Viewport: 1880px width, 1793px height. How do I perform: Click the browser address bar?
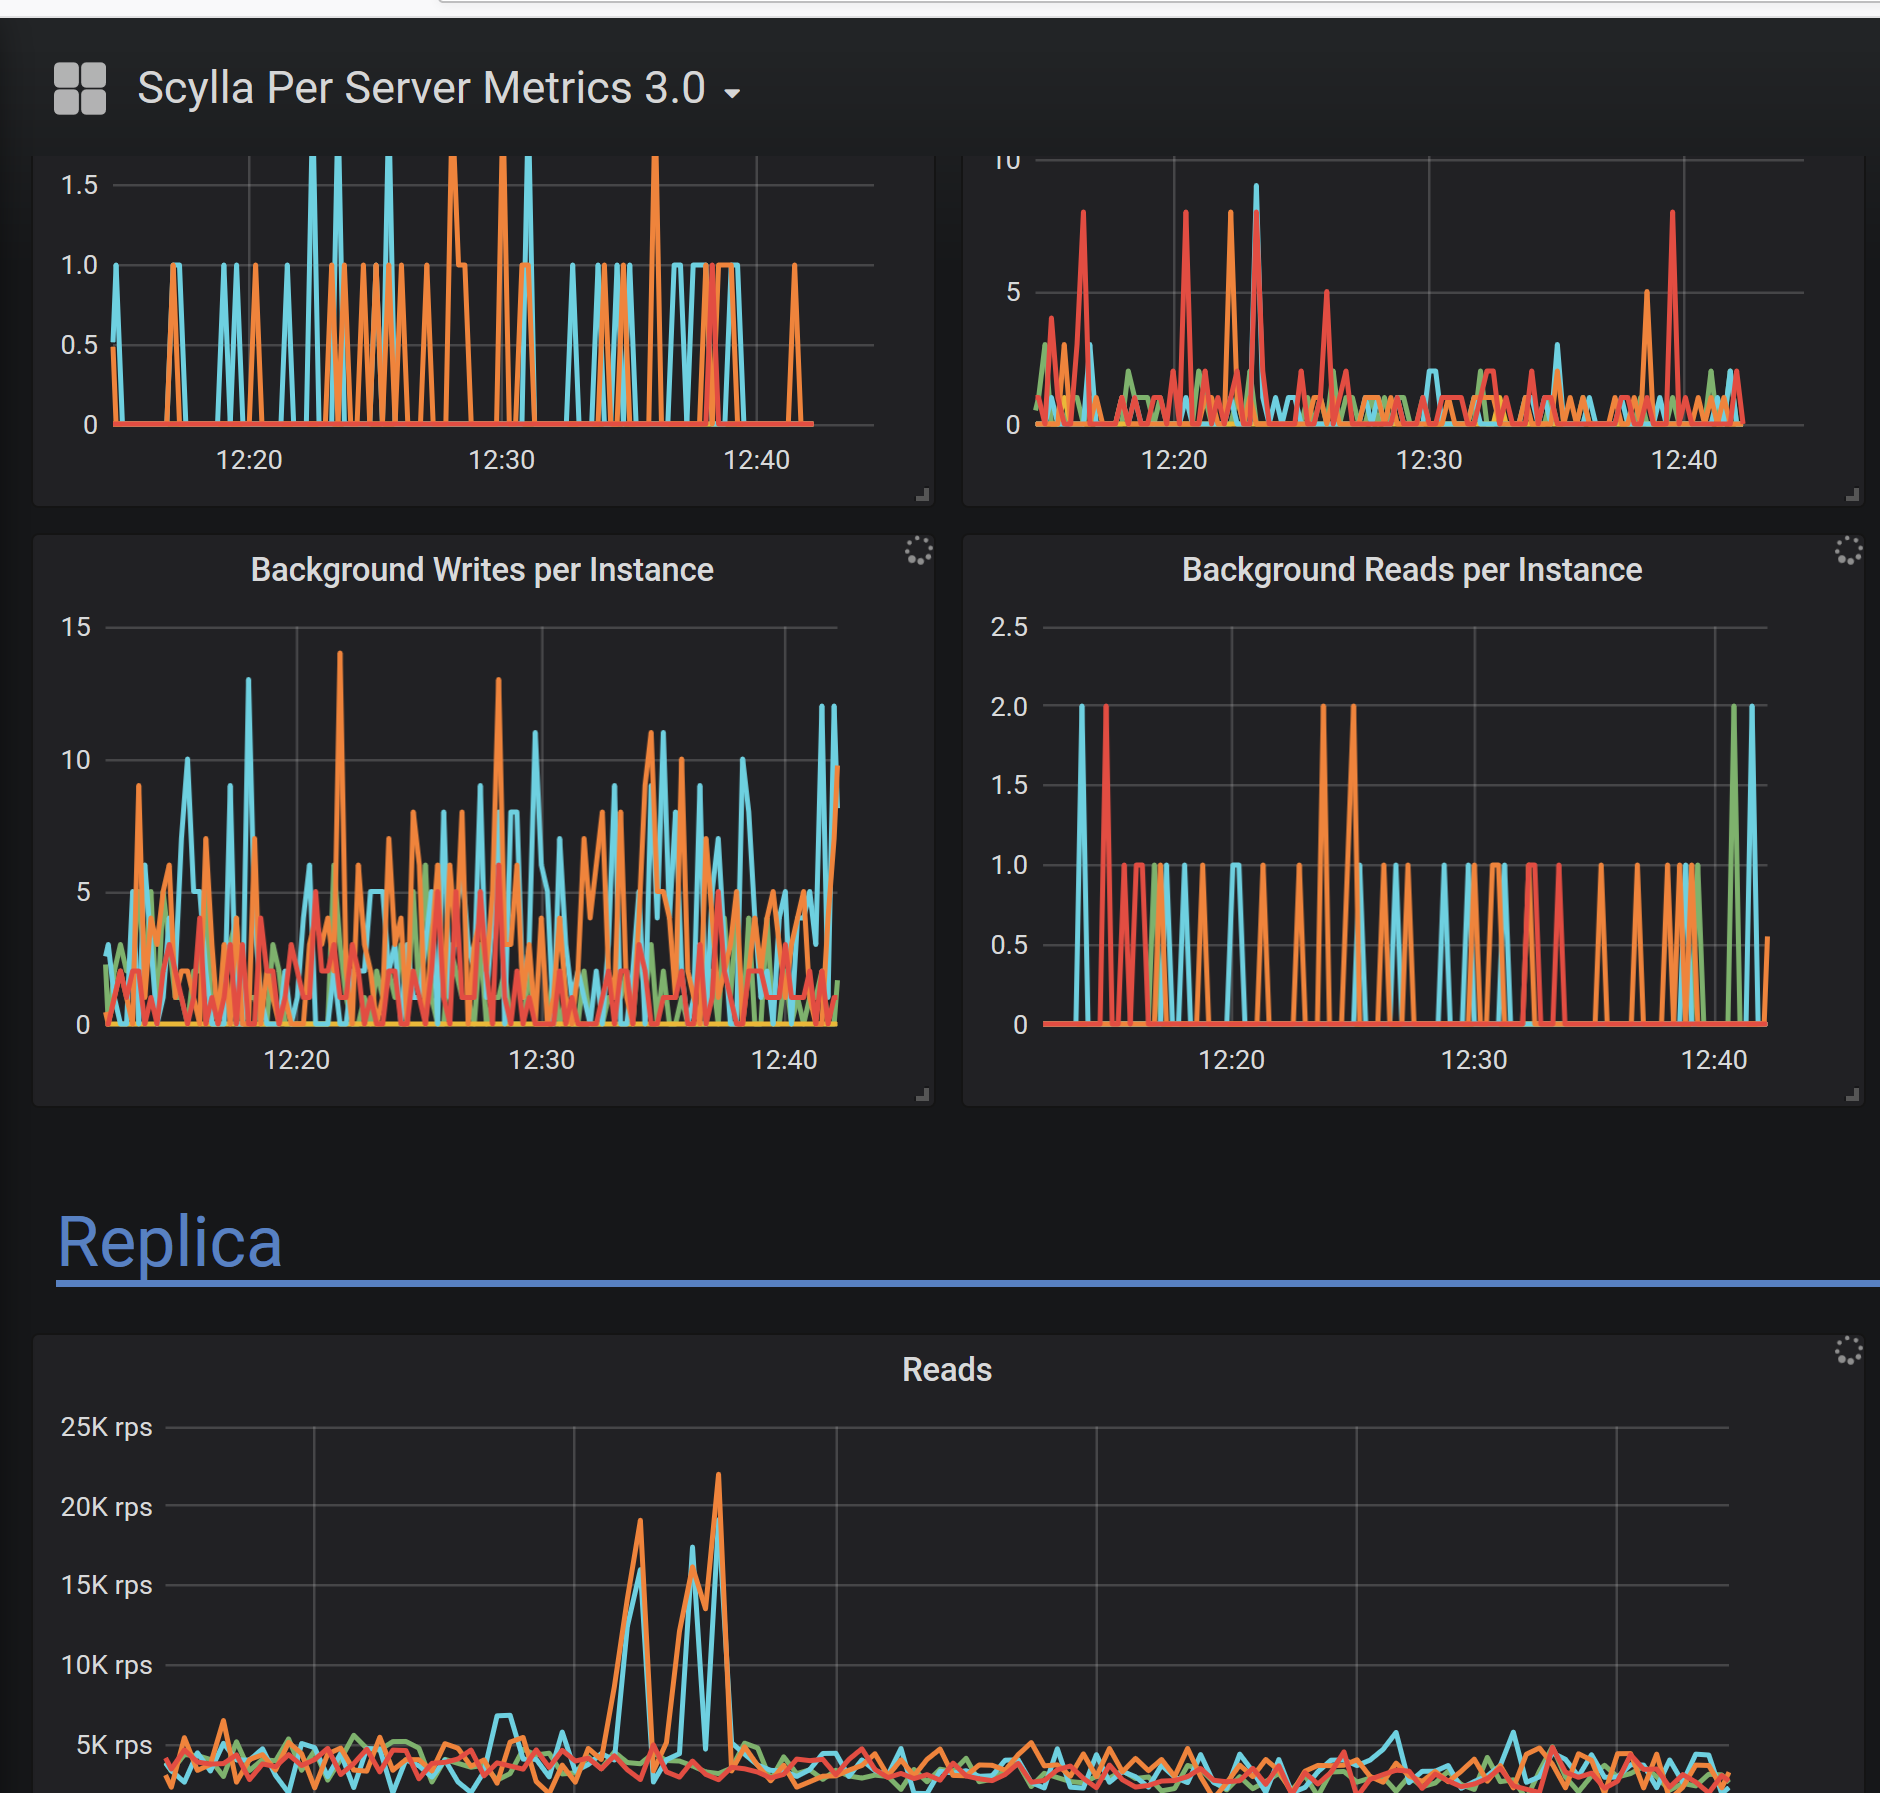1100,5
